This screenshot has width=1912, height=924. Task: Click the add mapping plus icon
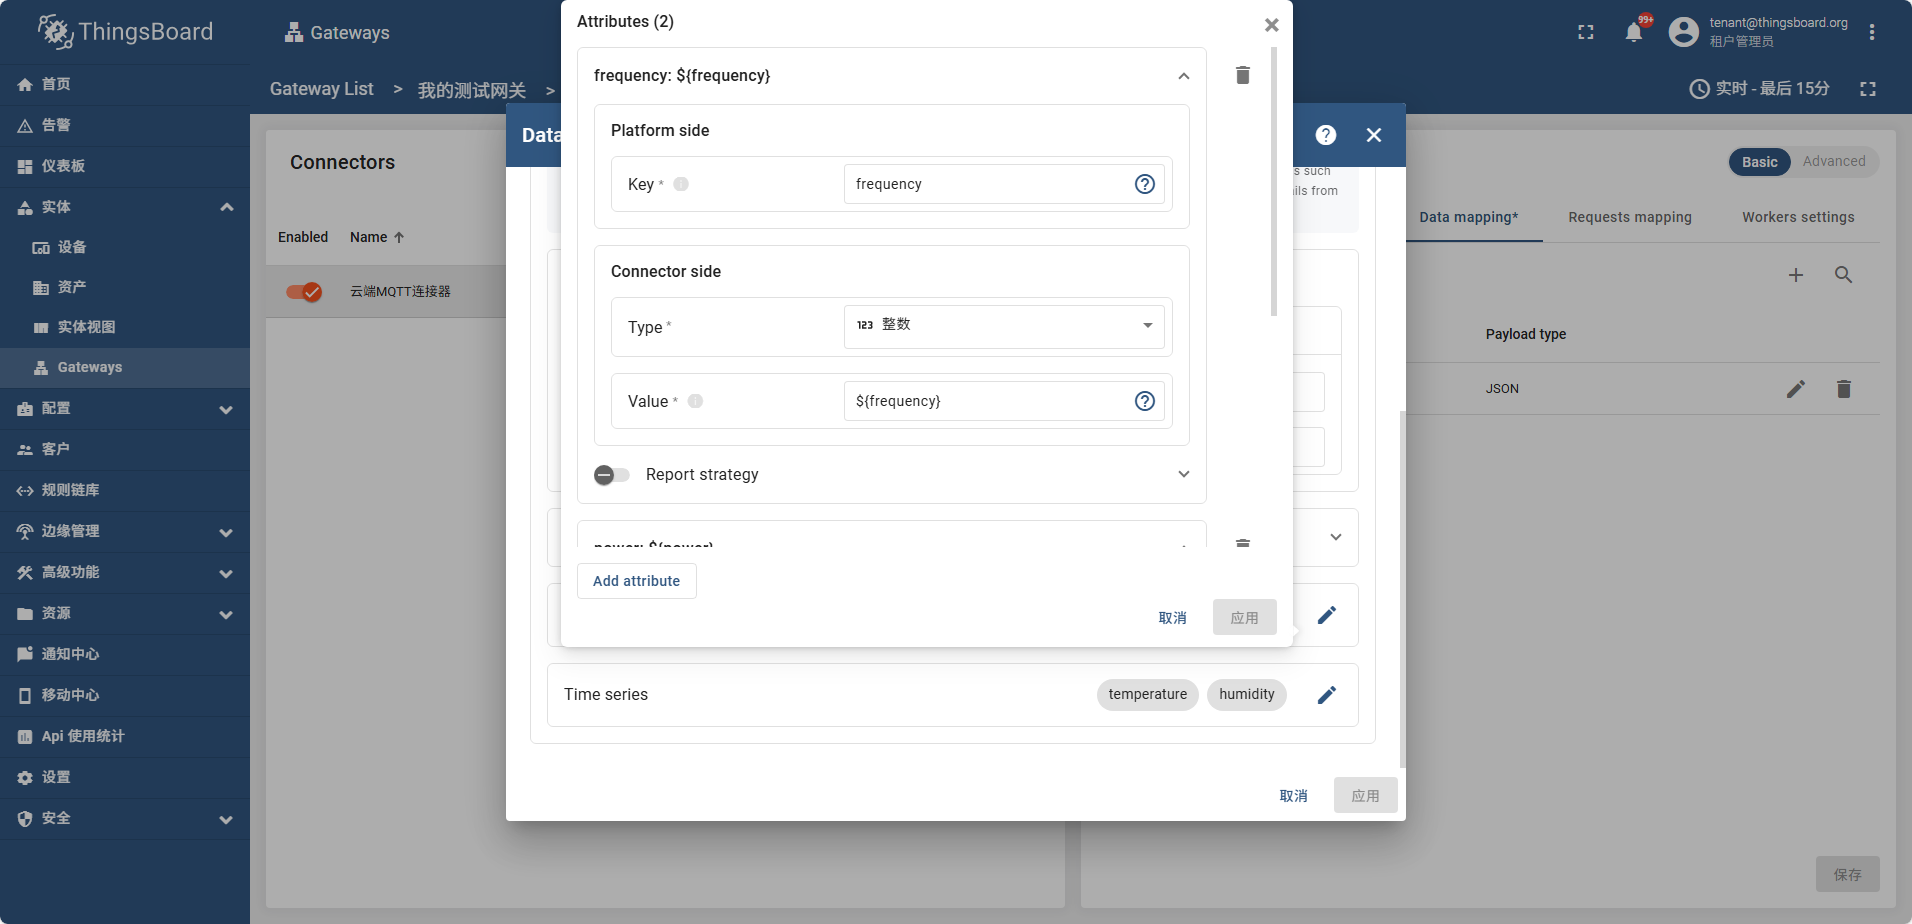click(1795, 275)
